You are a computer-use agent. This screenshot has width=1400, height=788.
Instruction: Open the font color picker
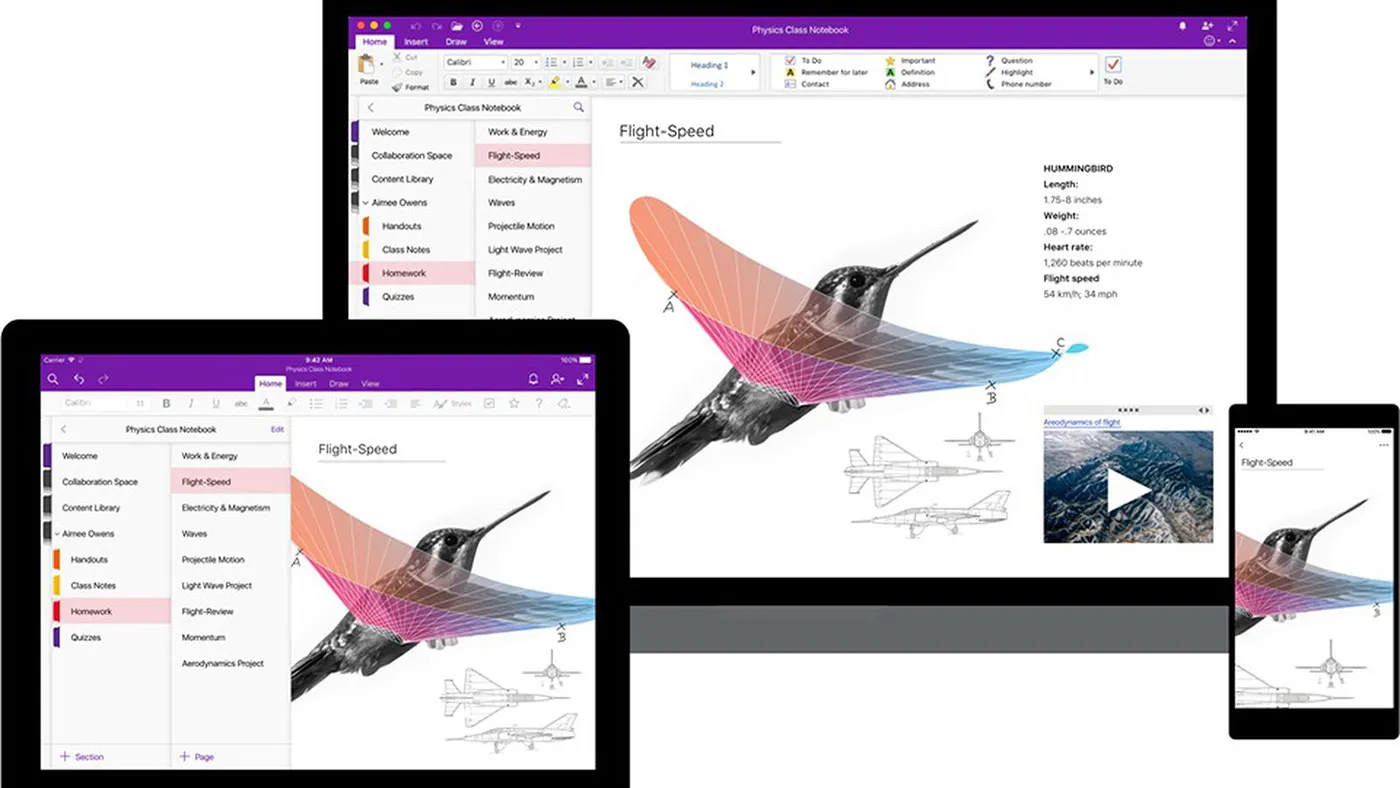tap(581, 82)
